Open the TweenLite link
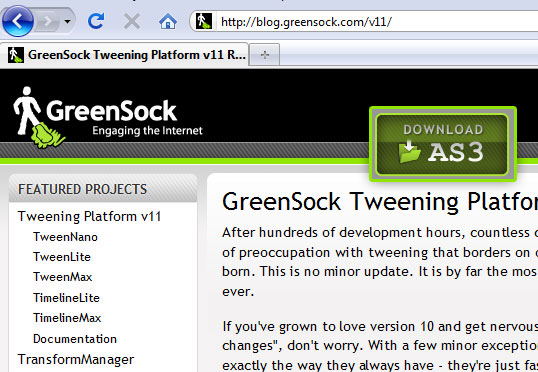 [x=62, y=257]
